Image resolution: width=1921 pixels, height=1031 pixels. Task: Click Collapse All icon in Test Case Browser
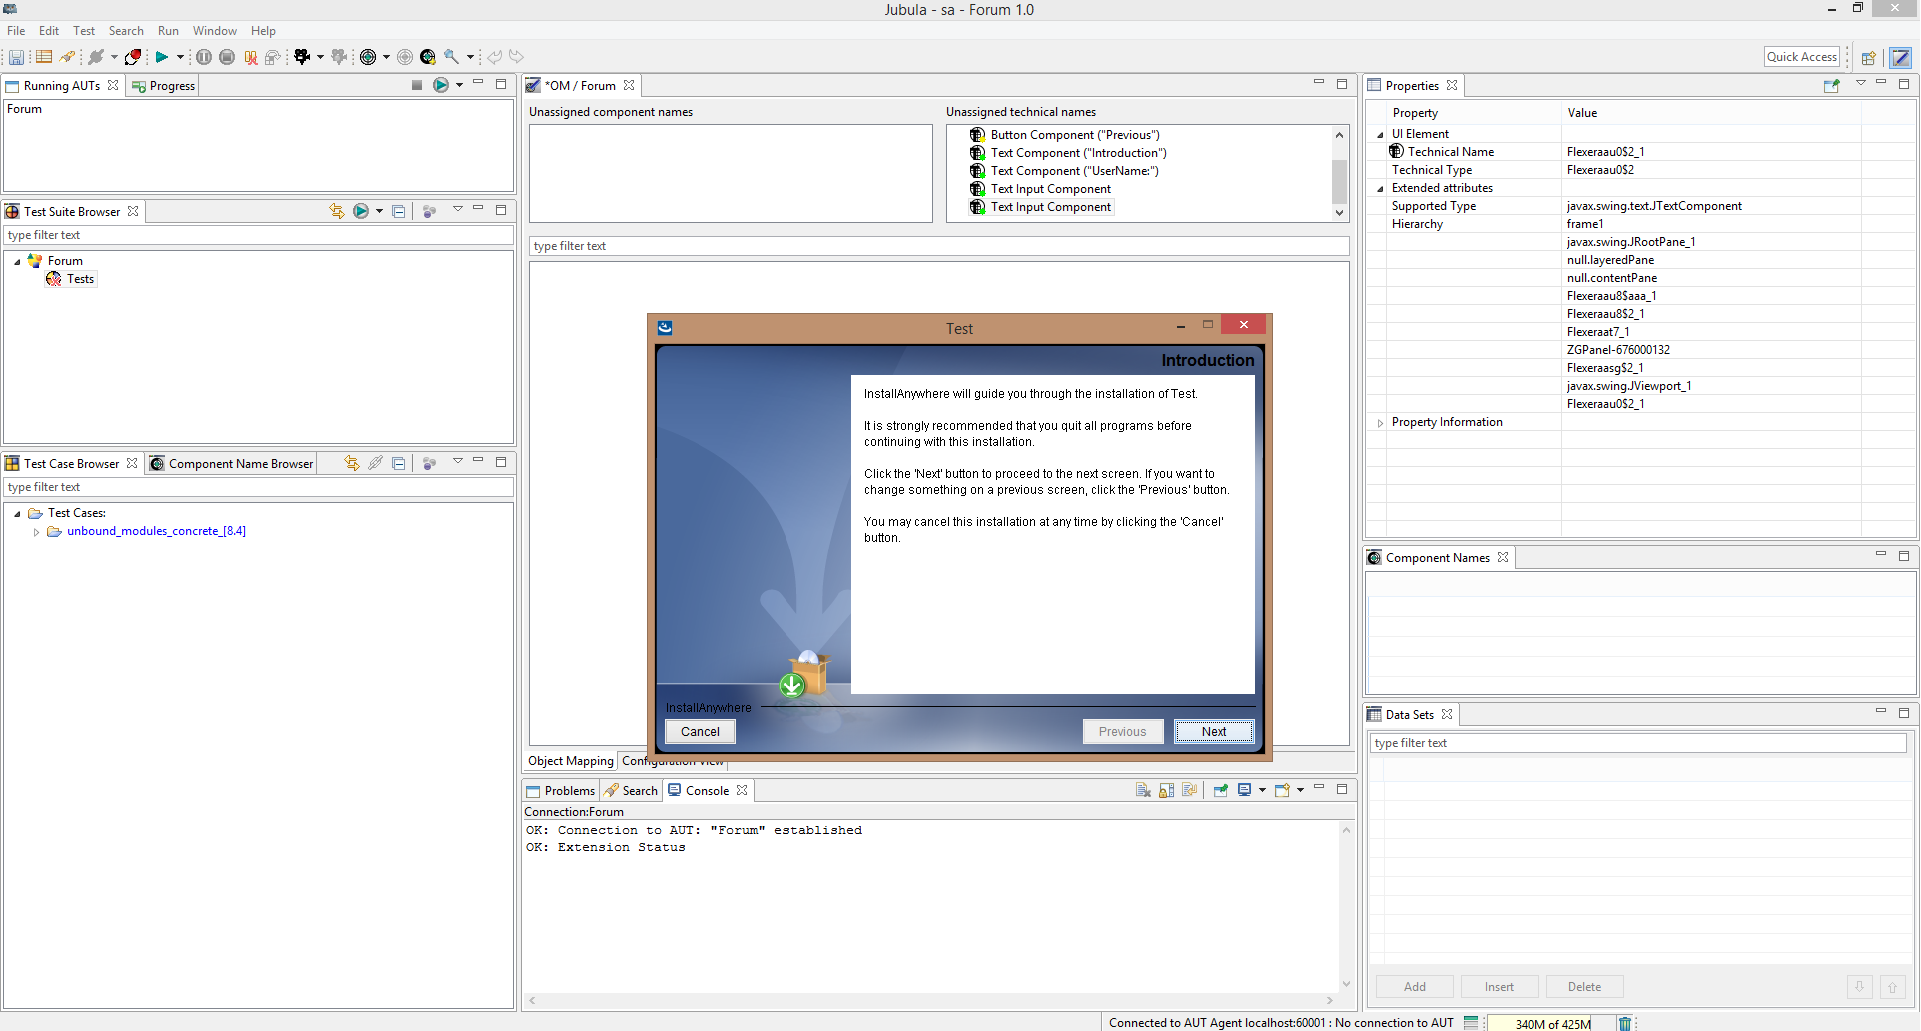click(x=399, y=463)
